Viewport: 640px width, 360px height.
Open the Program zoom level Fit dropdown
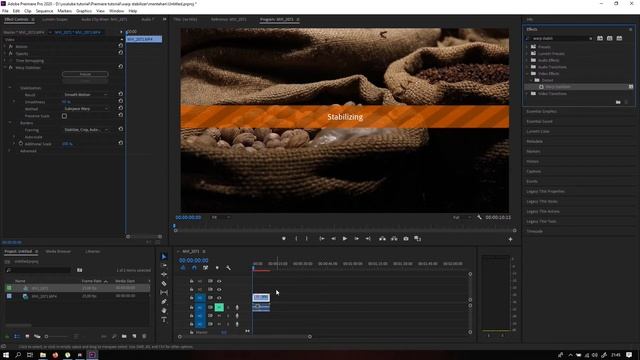(x=221, y=218)
